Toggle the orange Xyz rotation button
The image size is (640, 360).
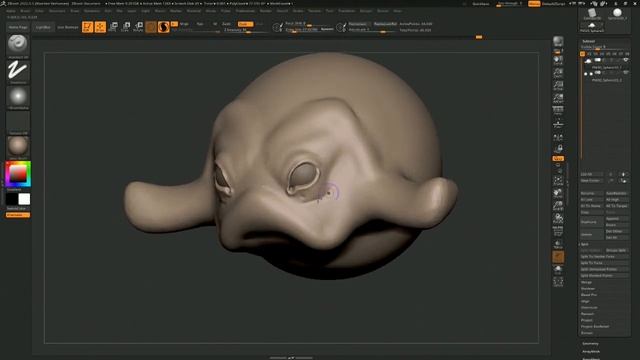coord(558,158)
